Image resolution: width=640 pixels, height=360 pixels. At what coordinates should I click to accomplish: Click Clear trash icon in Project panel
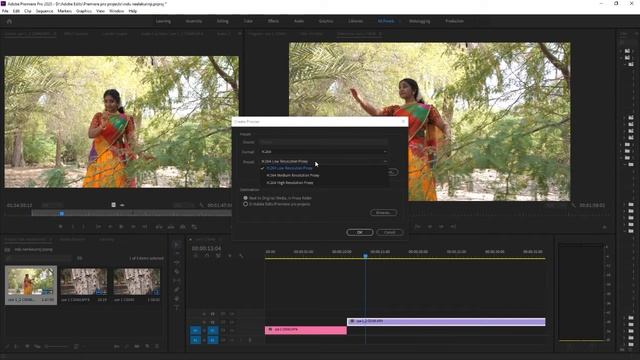tap(157, 346)
